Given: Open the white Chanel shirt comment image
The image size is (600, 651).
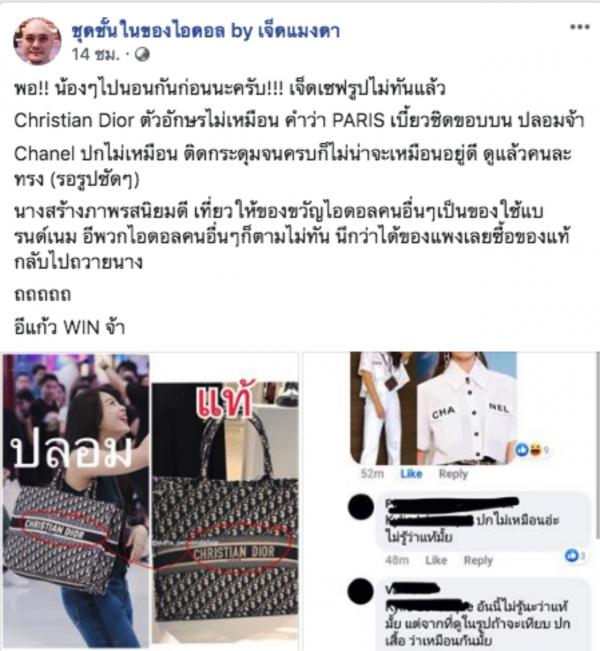Looking at the screenshot, I should [x=433, y=408].
